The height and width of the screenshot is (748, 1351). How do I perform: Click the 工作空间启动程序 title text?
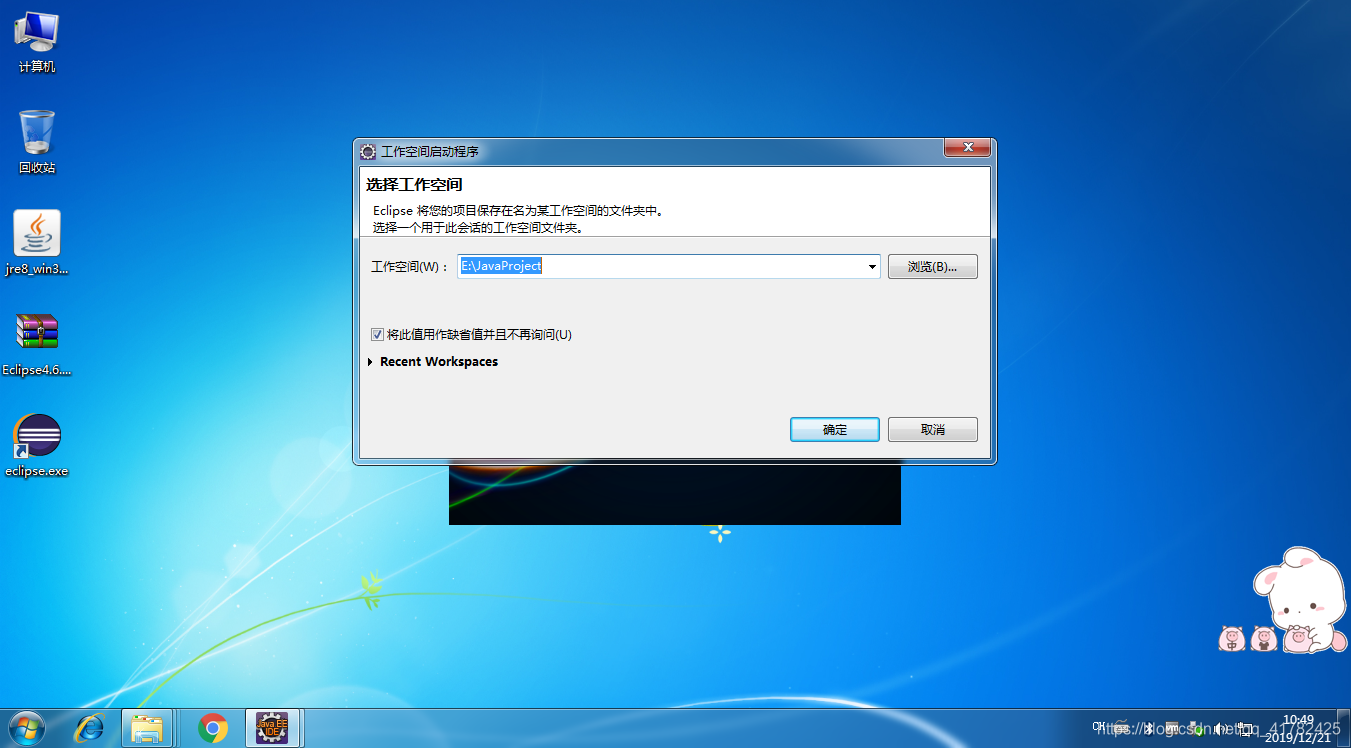click(x=430, y=152)
